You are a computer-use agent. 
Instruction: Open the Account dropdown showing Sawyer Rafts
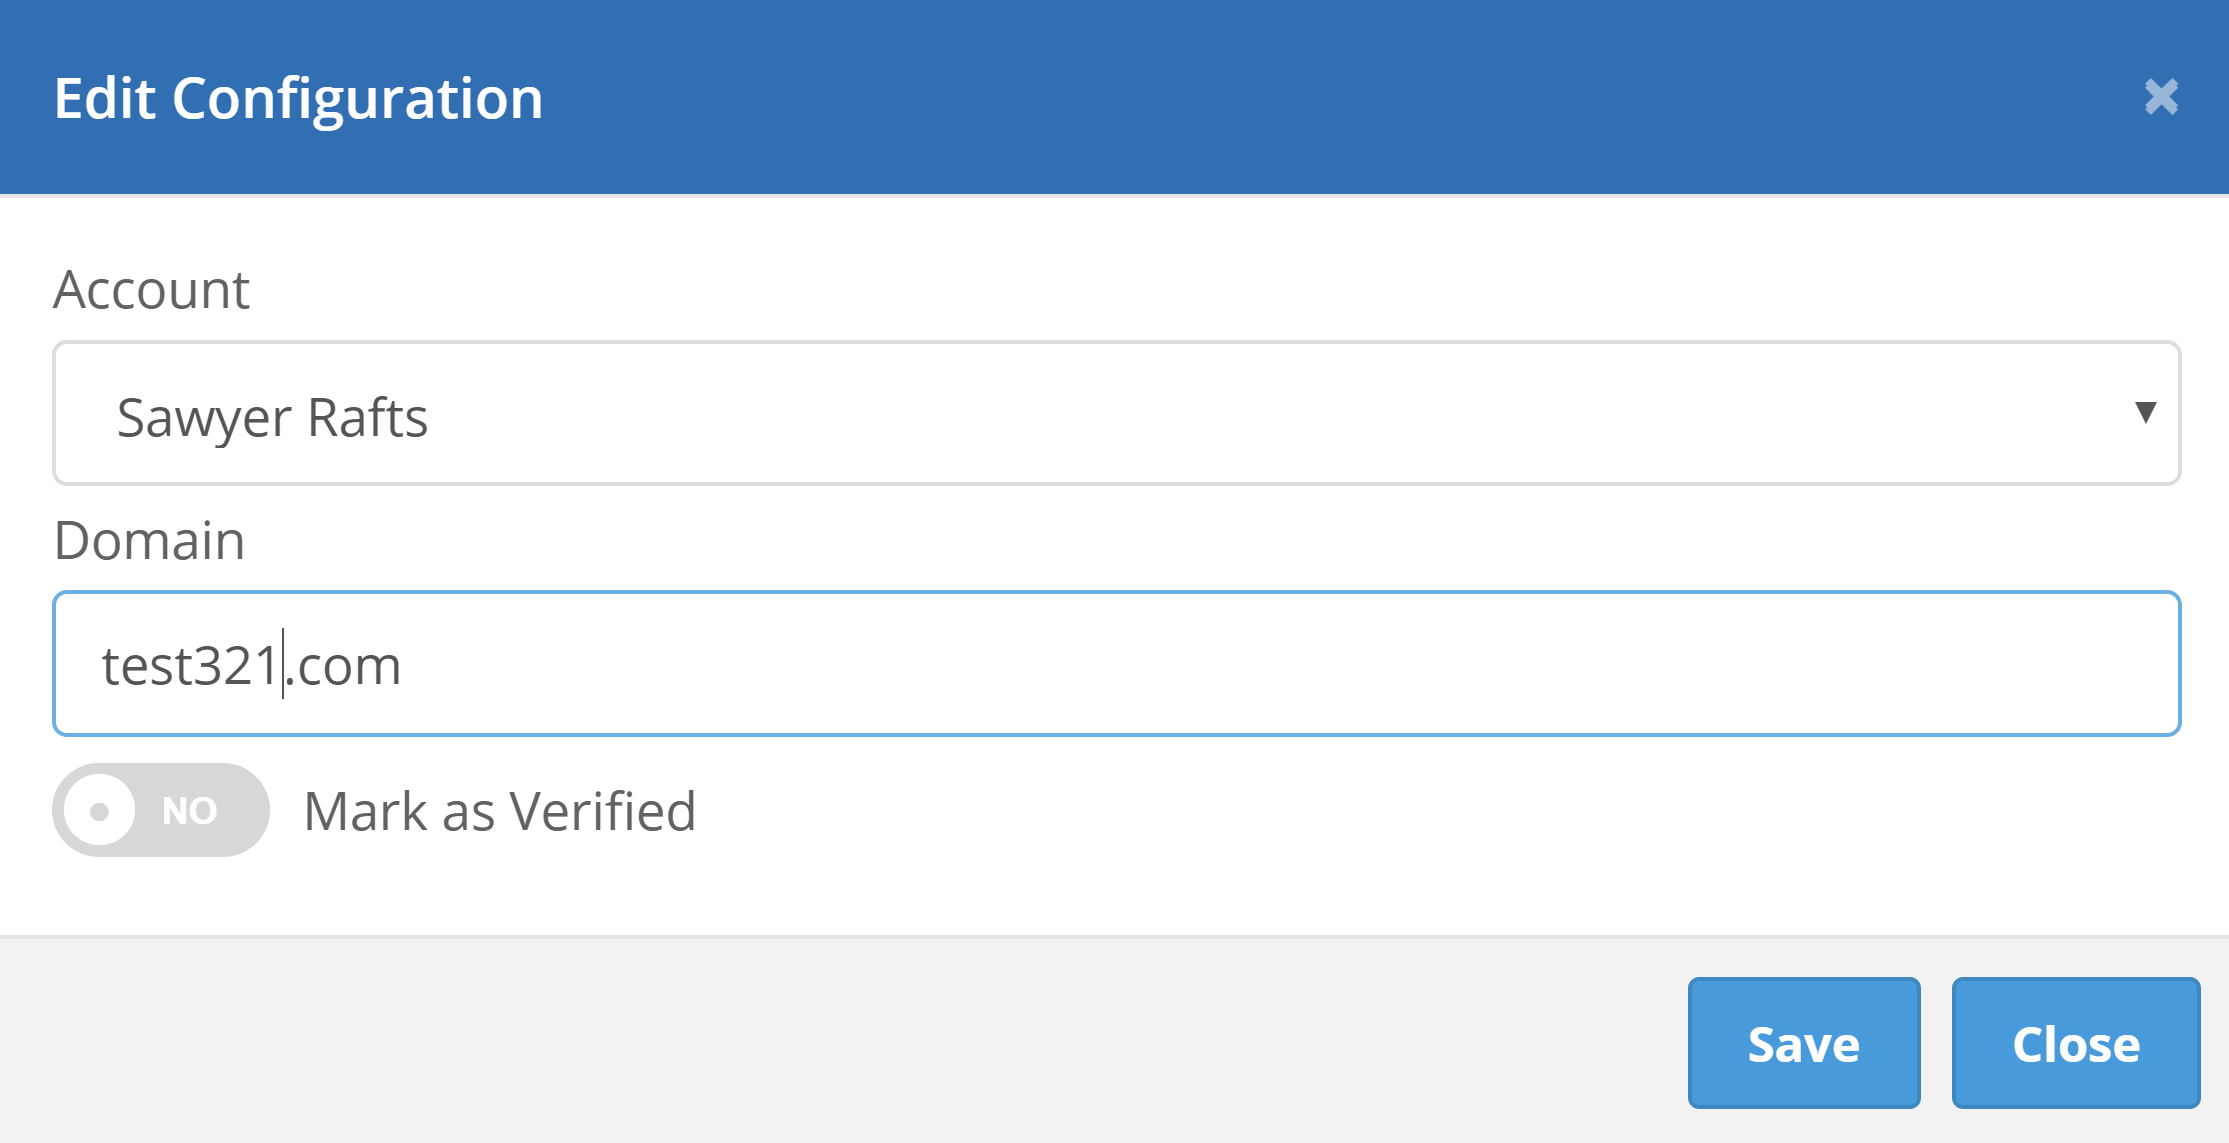1115,414
